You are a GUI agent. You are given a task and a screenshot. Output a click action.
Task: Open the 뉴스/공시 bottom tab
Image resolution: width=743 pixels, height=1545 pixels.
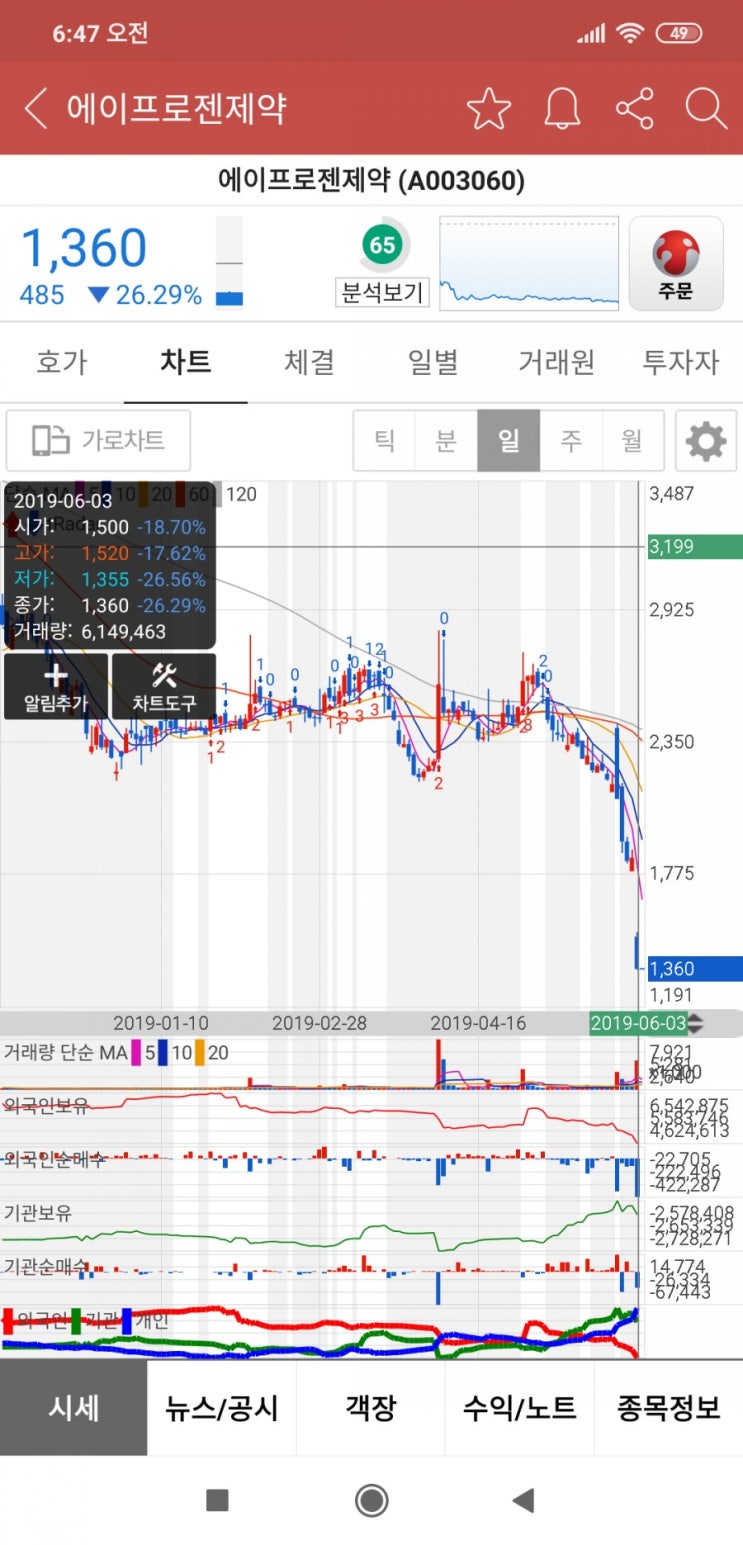222,1408
